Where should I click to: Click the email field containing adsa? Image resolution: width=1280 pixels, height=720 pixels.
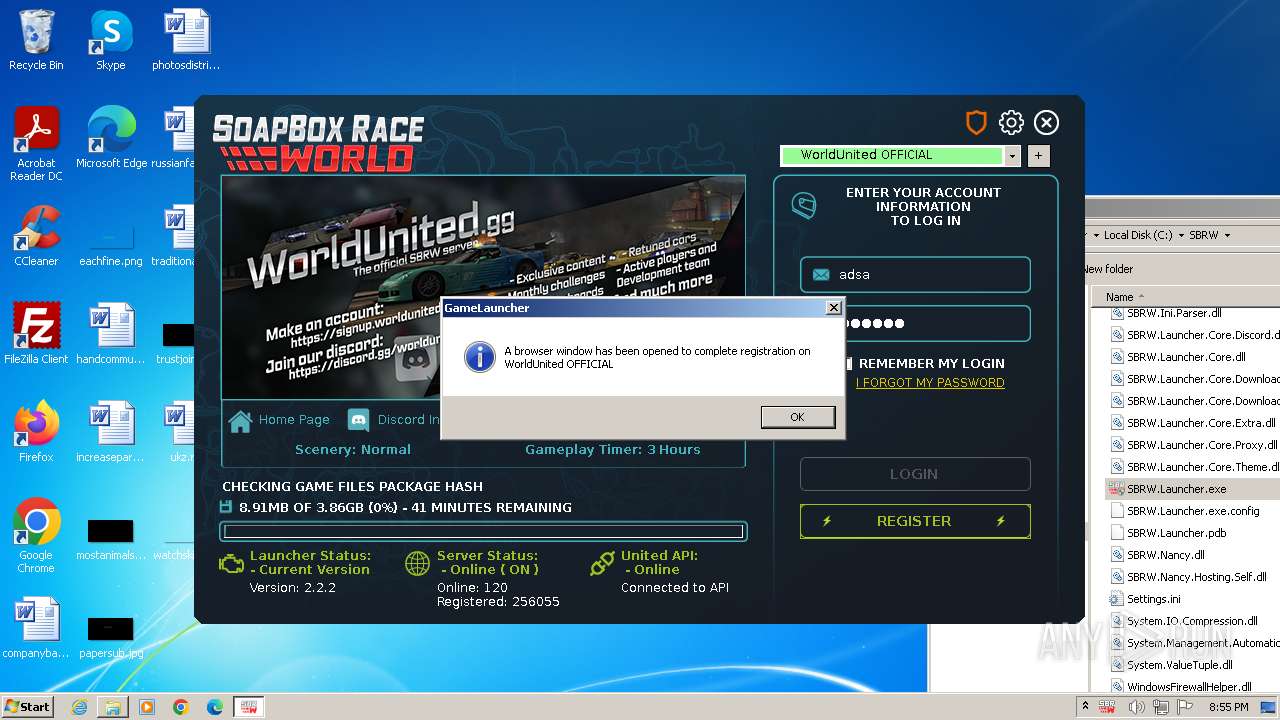[x=915, y=274]
